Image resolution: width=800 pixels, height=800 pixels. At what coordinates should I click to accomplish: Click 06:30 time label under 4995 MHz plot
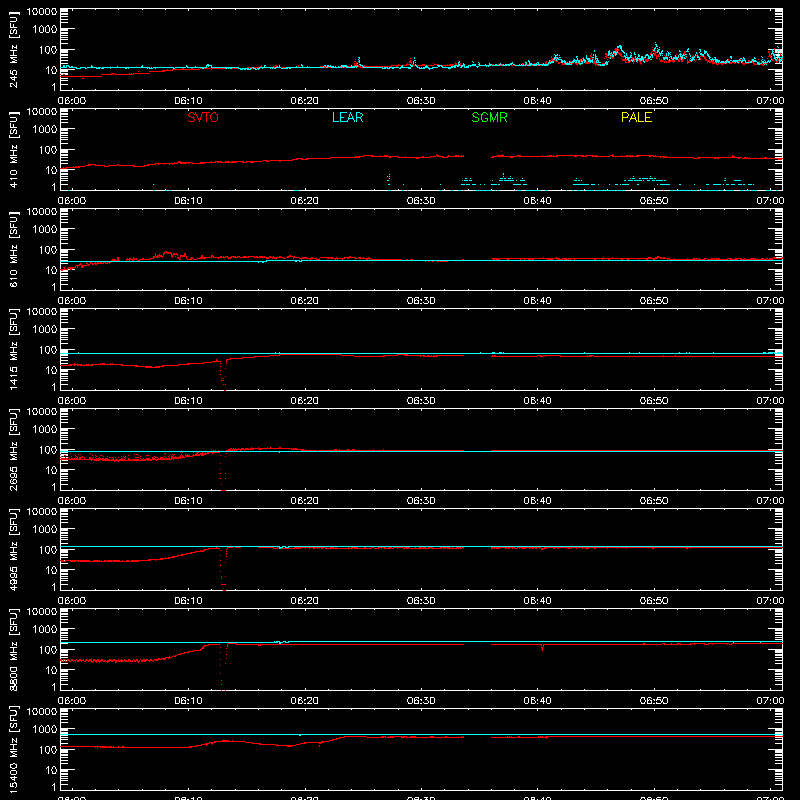(421, 601)
